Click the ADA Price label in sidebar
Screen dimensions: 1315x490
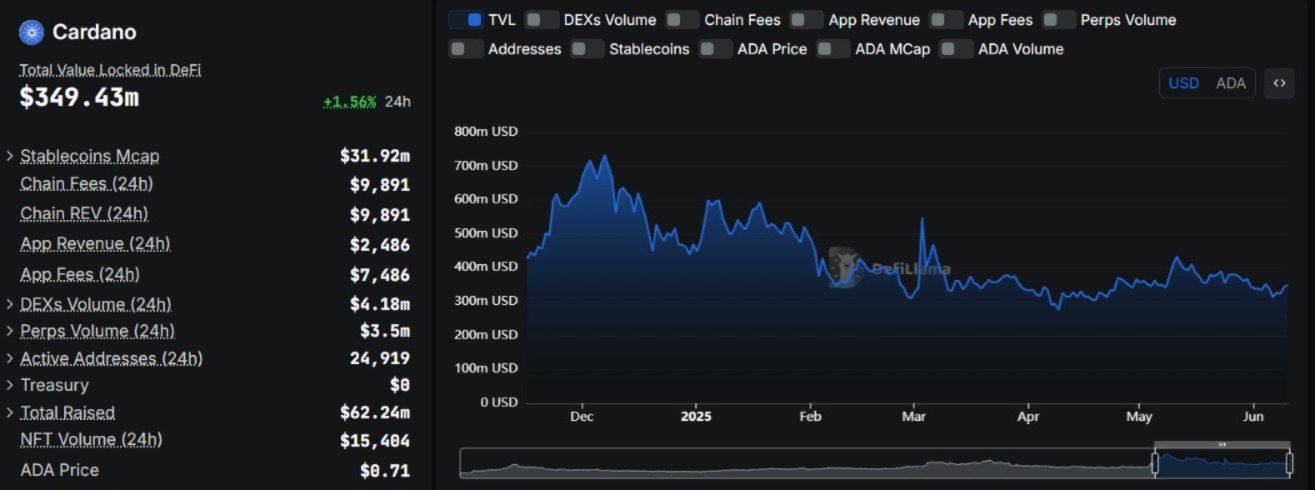(59, 470)
